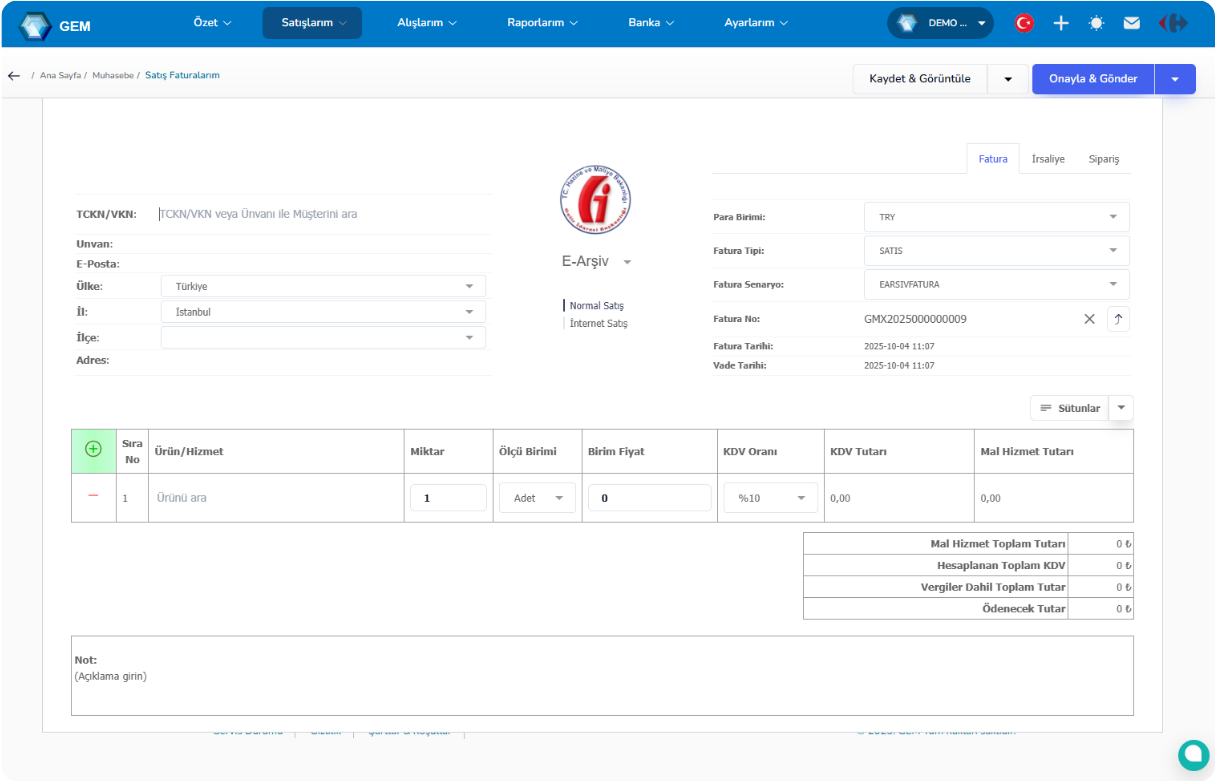The width and height of the screenshot is (1215, 782).
Task: Click the Fatura Tarihi date value
Action: pos(899,346)
